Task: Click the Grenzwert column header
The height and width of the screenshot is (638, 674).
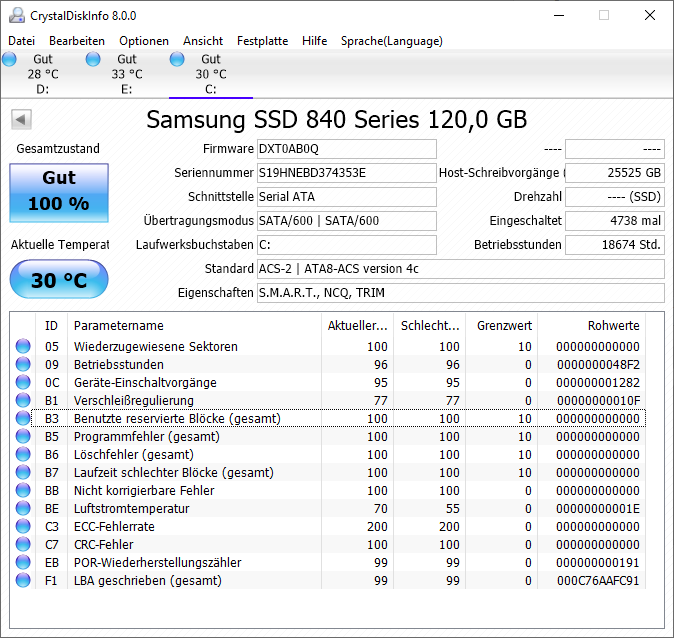Action: tap(502, 325)
